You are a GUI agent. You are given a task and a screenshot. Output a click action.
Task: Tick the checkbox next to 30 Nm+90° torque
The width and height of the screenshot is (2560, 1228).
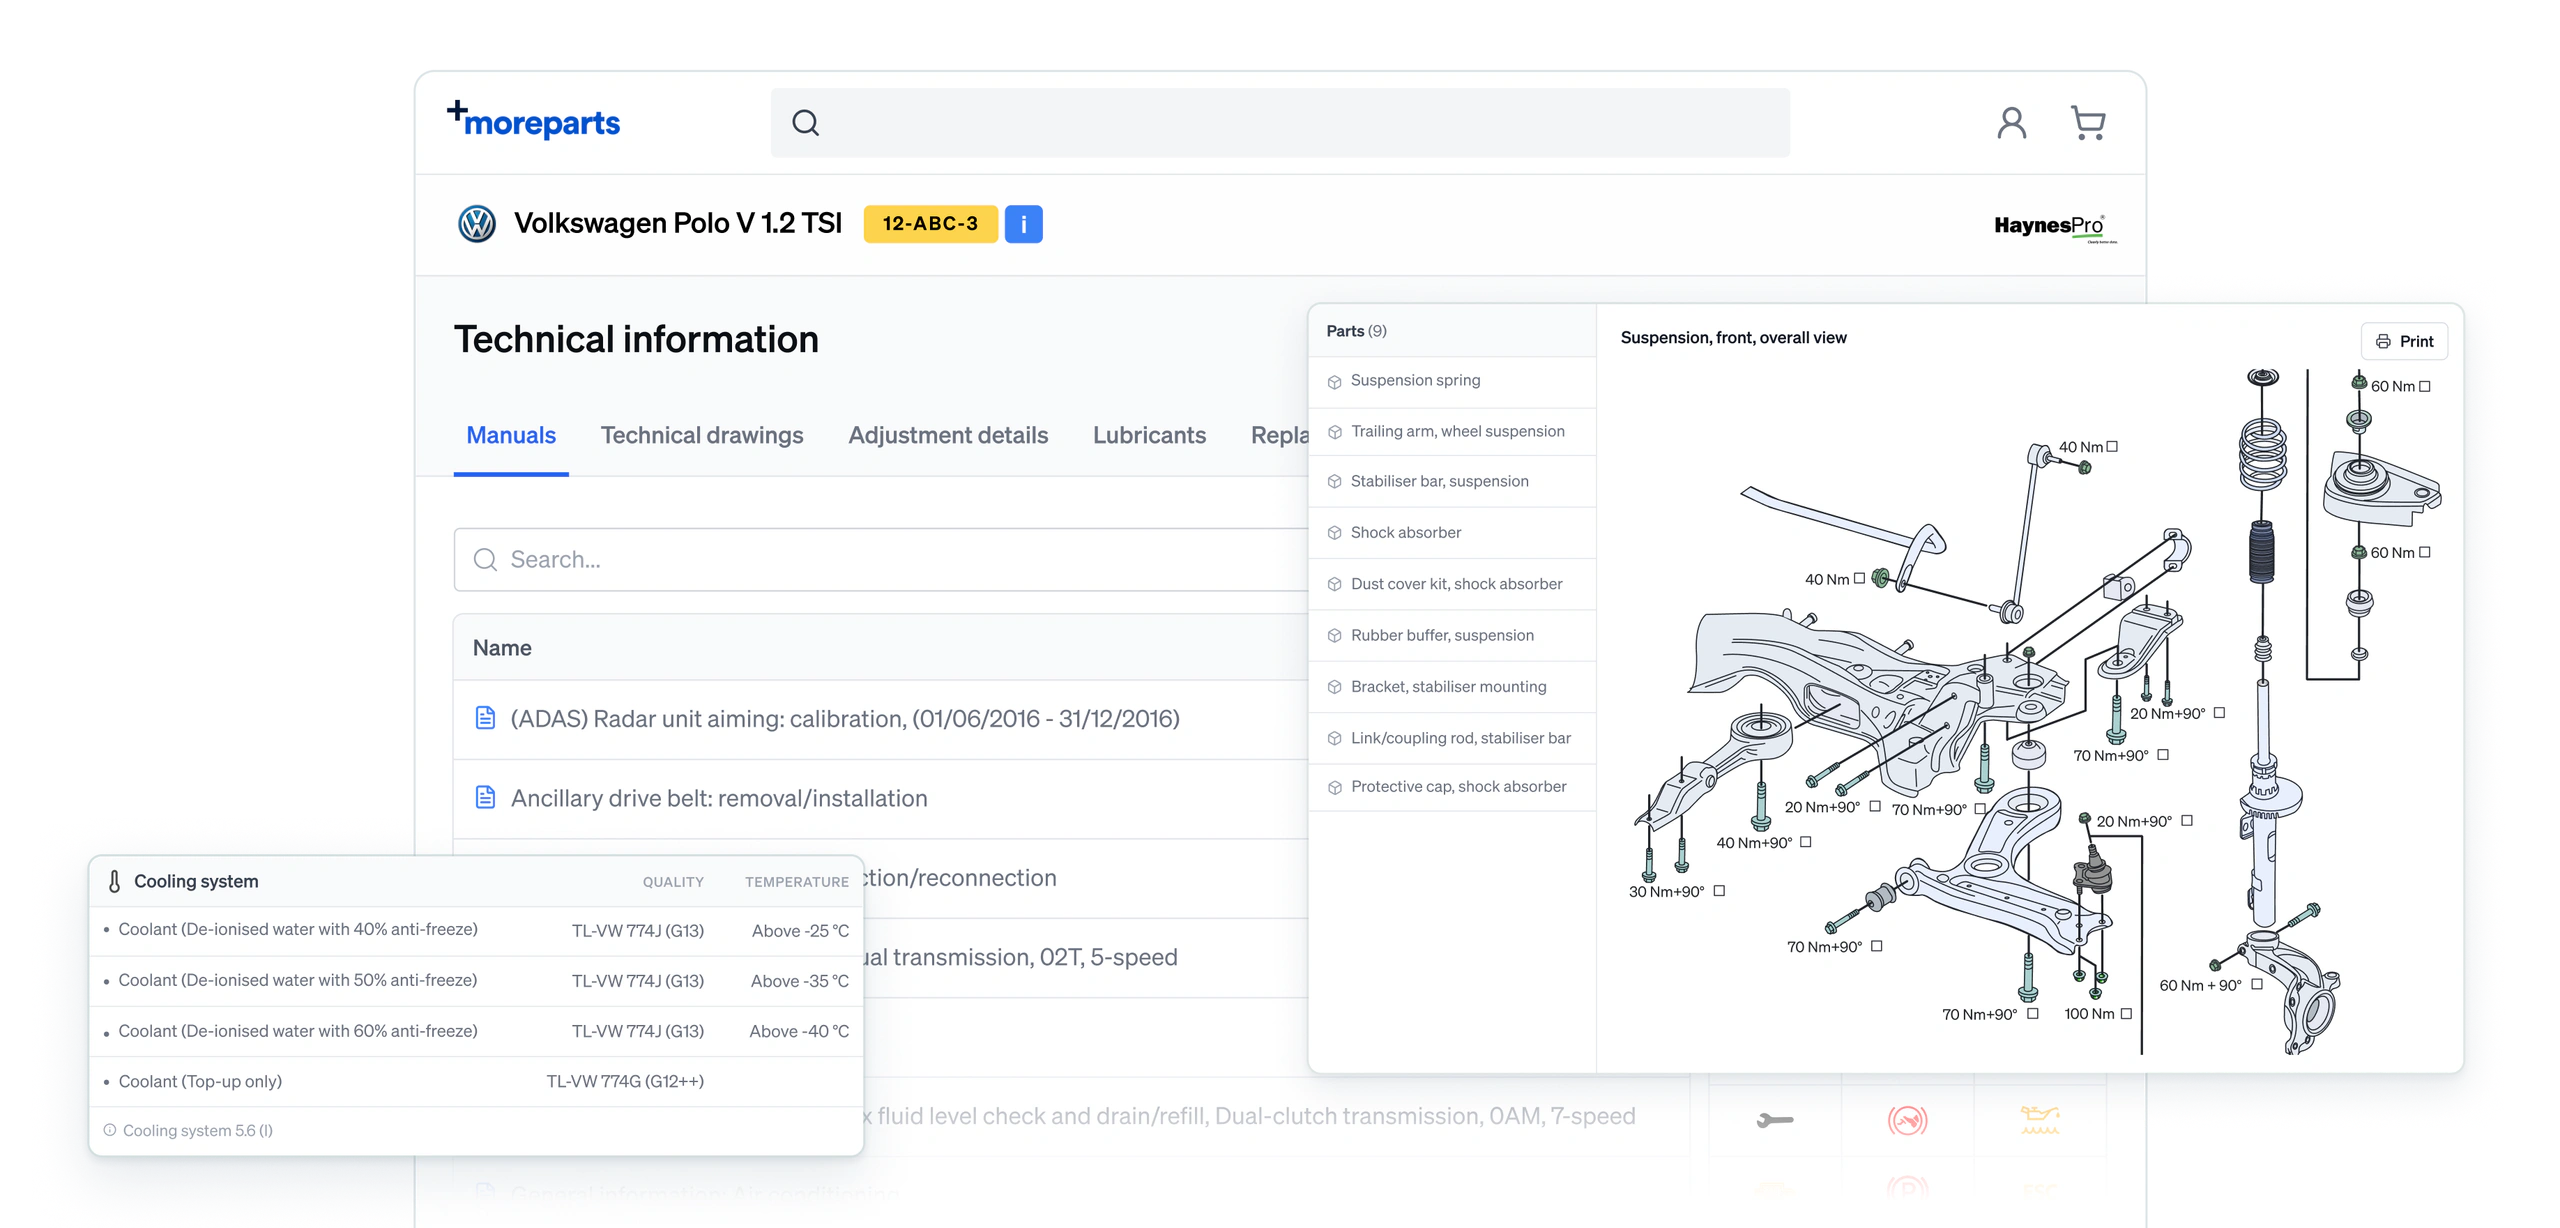click(x=1719, y=891)
